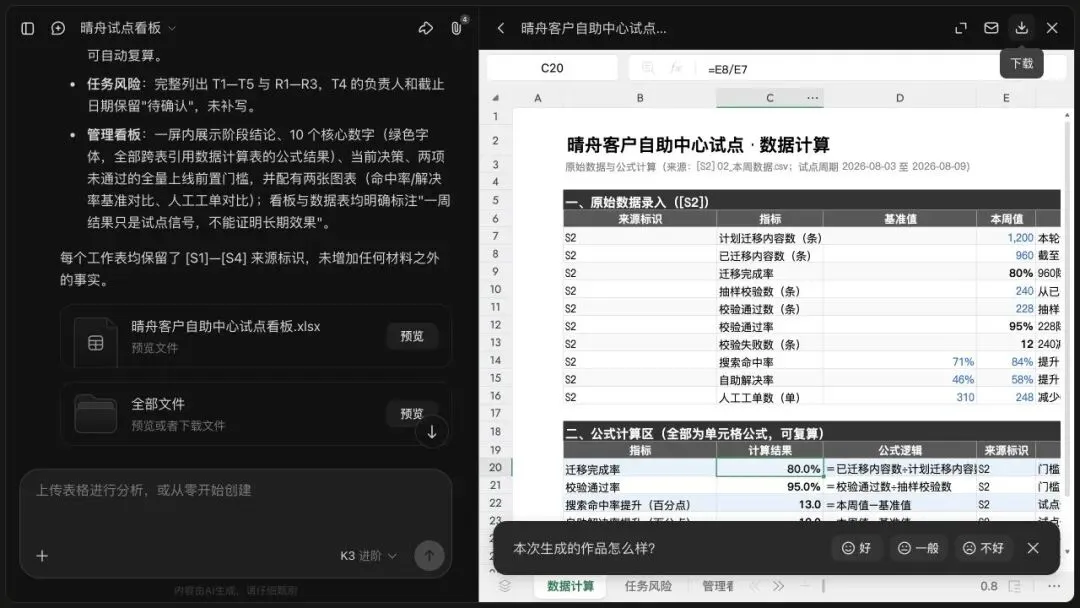Screen dimensions: 1080x608
Task: Open the sheet list layers icon
Action: 505,586
